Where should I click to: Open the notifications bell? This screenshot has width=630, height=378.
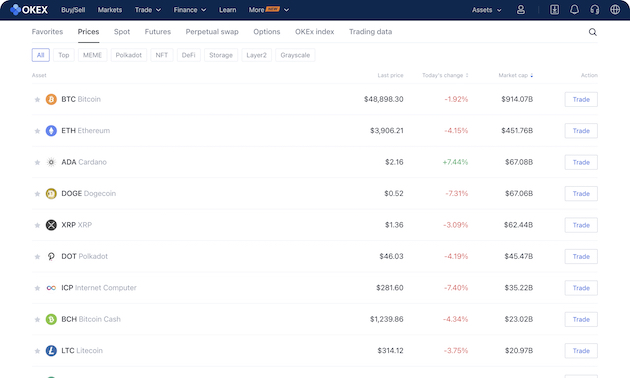pos(575,10)
